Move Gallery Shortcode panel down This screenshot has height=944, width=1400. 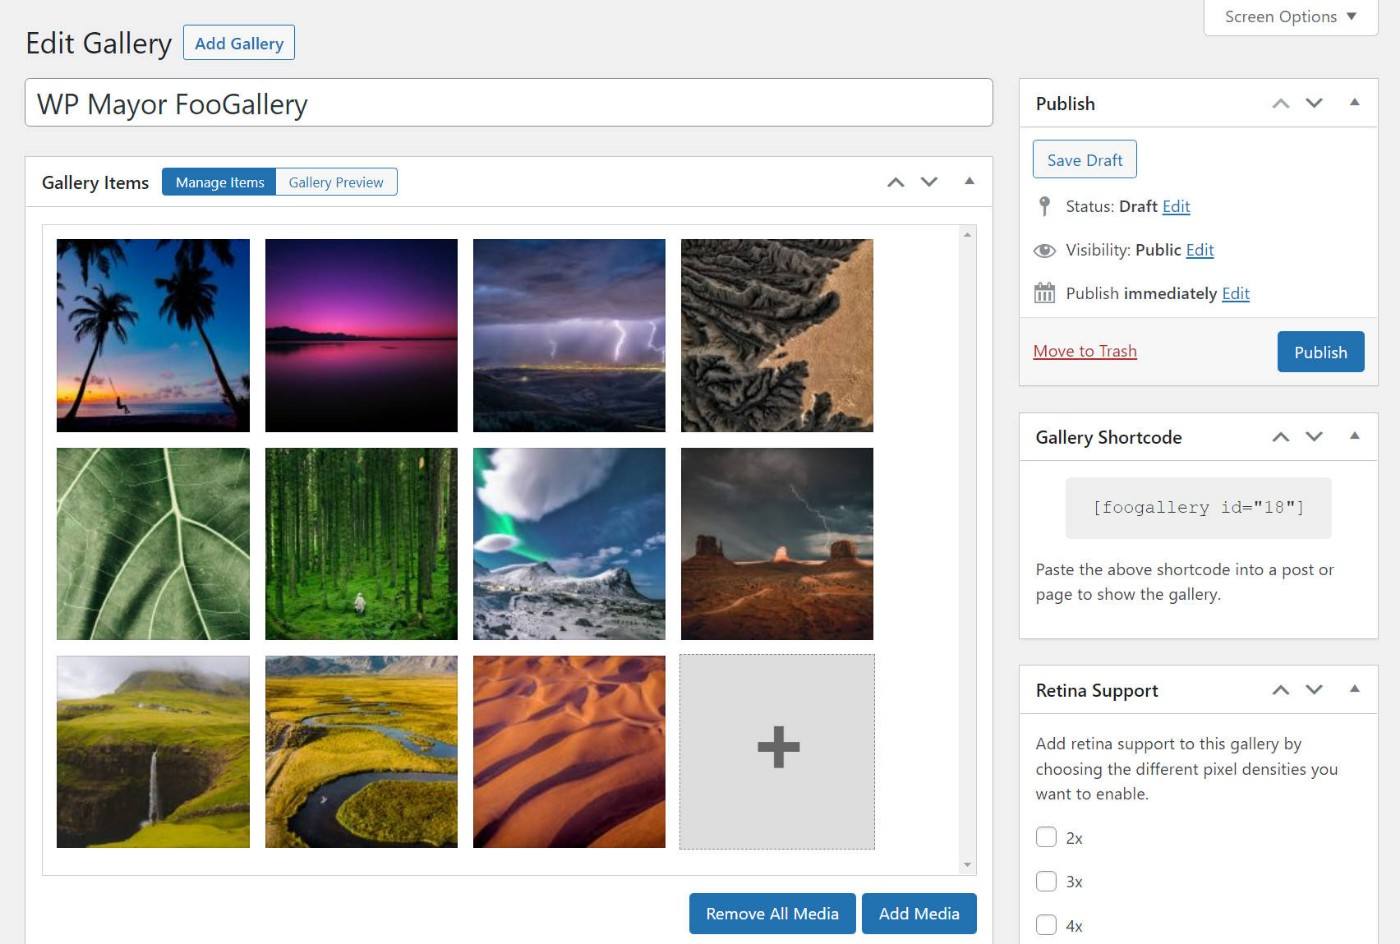pos(1314,437)
